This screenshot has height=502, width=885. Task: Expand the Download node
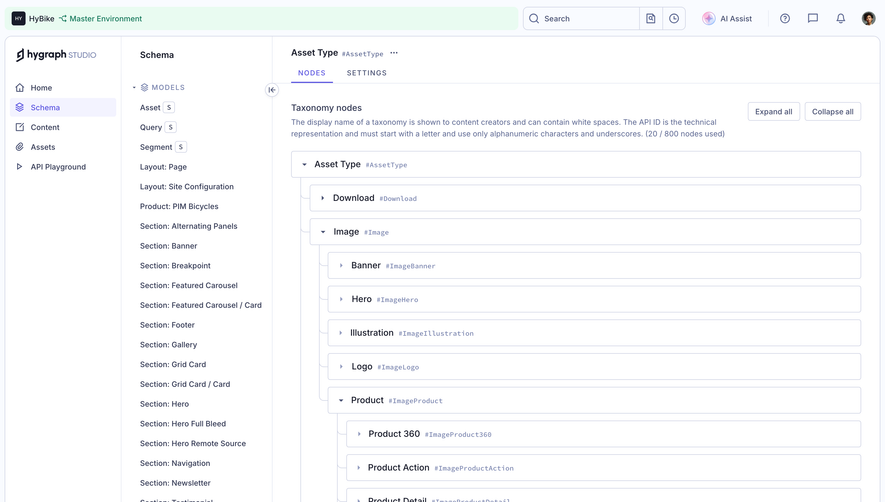coord(322,198)
